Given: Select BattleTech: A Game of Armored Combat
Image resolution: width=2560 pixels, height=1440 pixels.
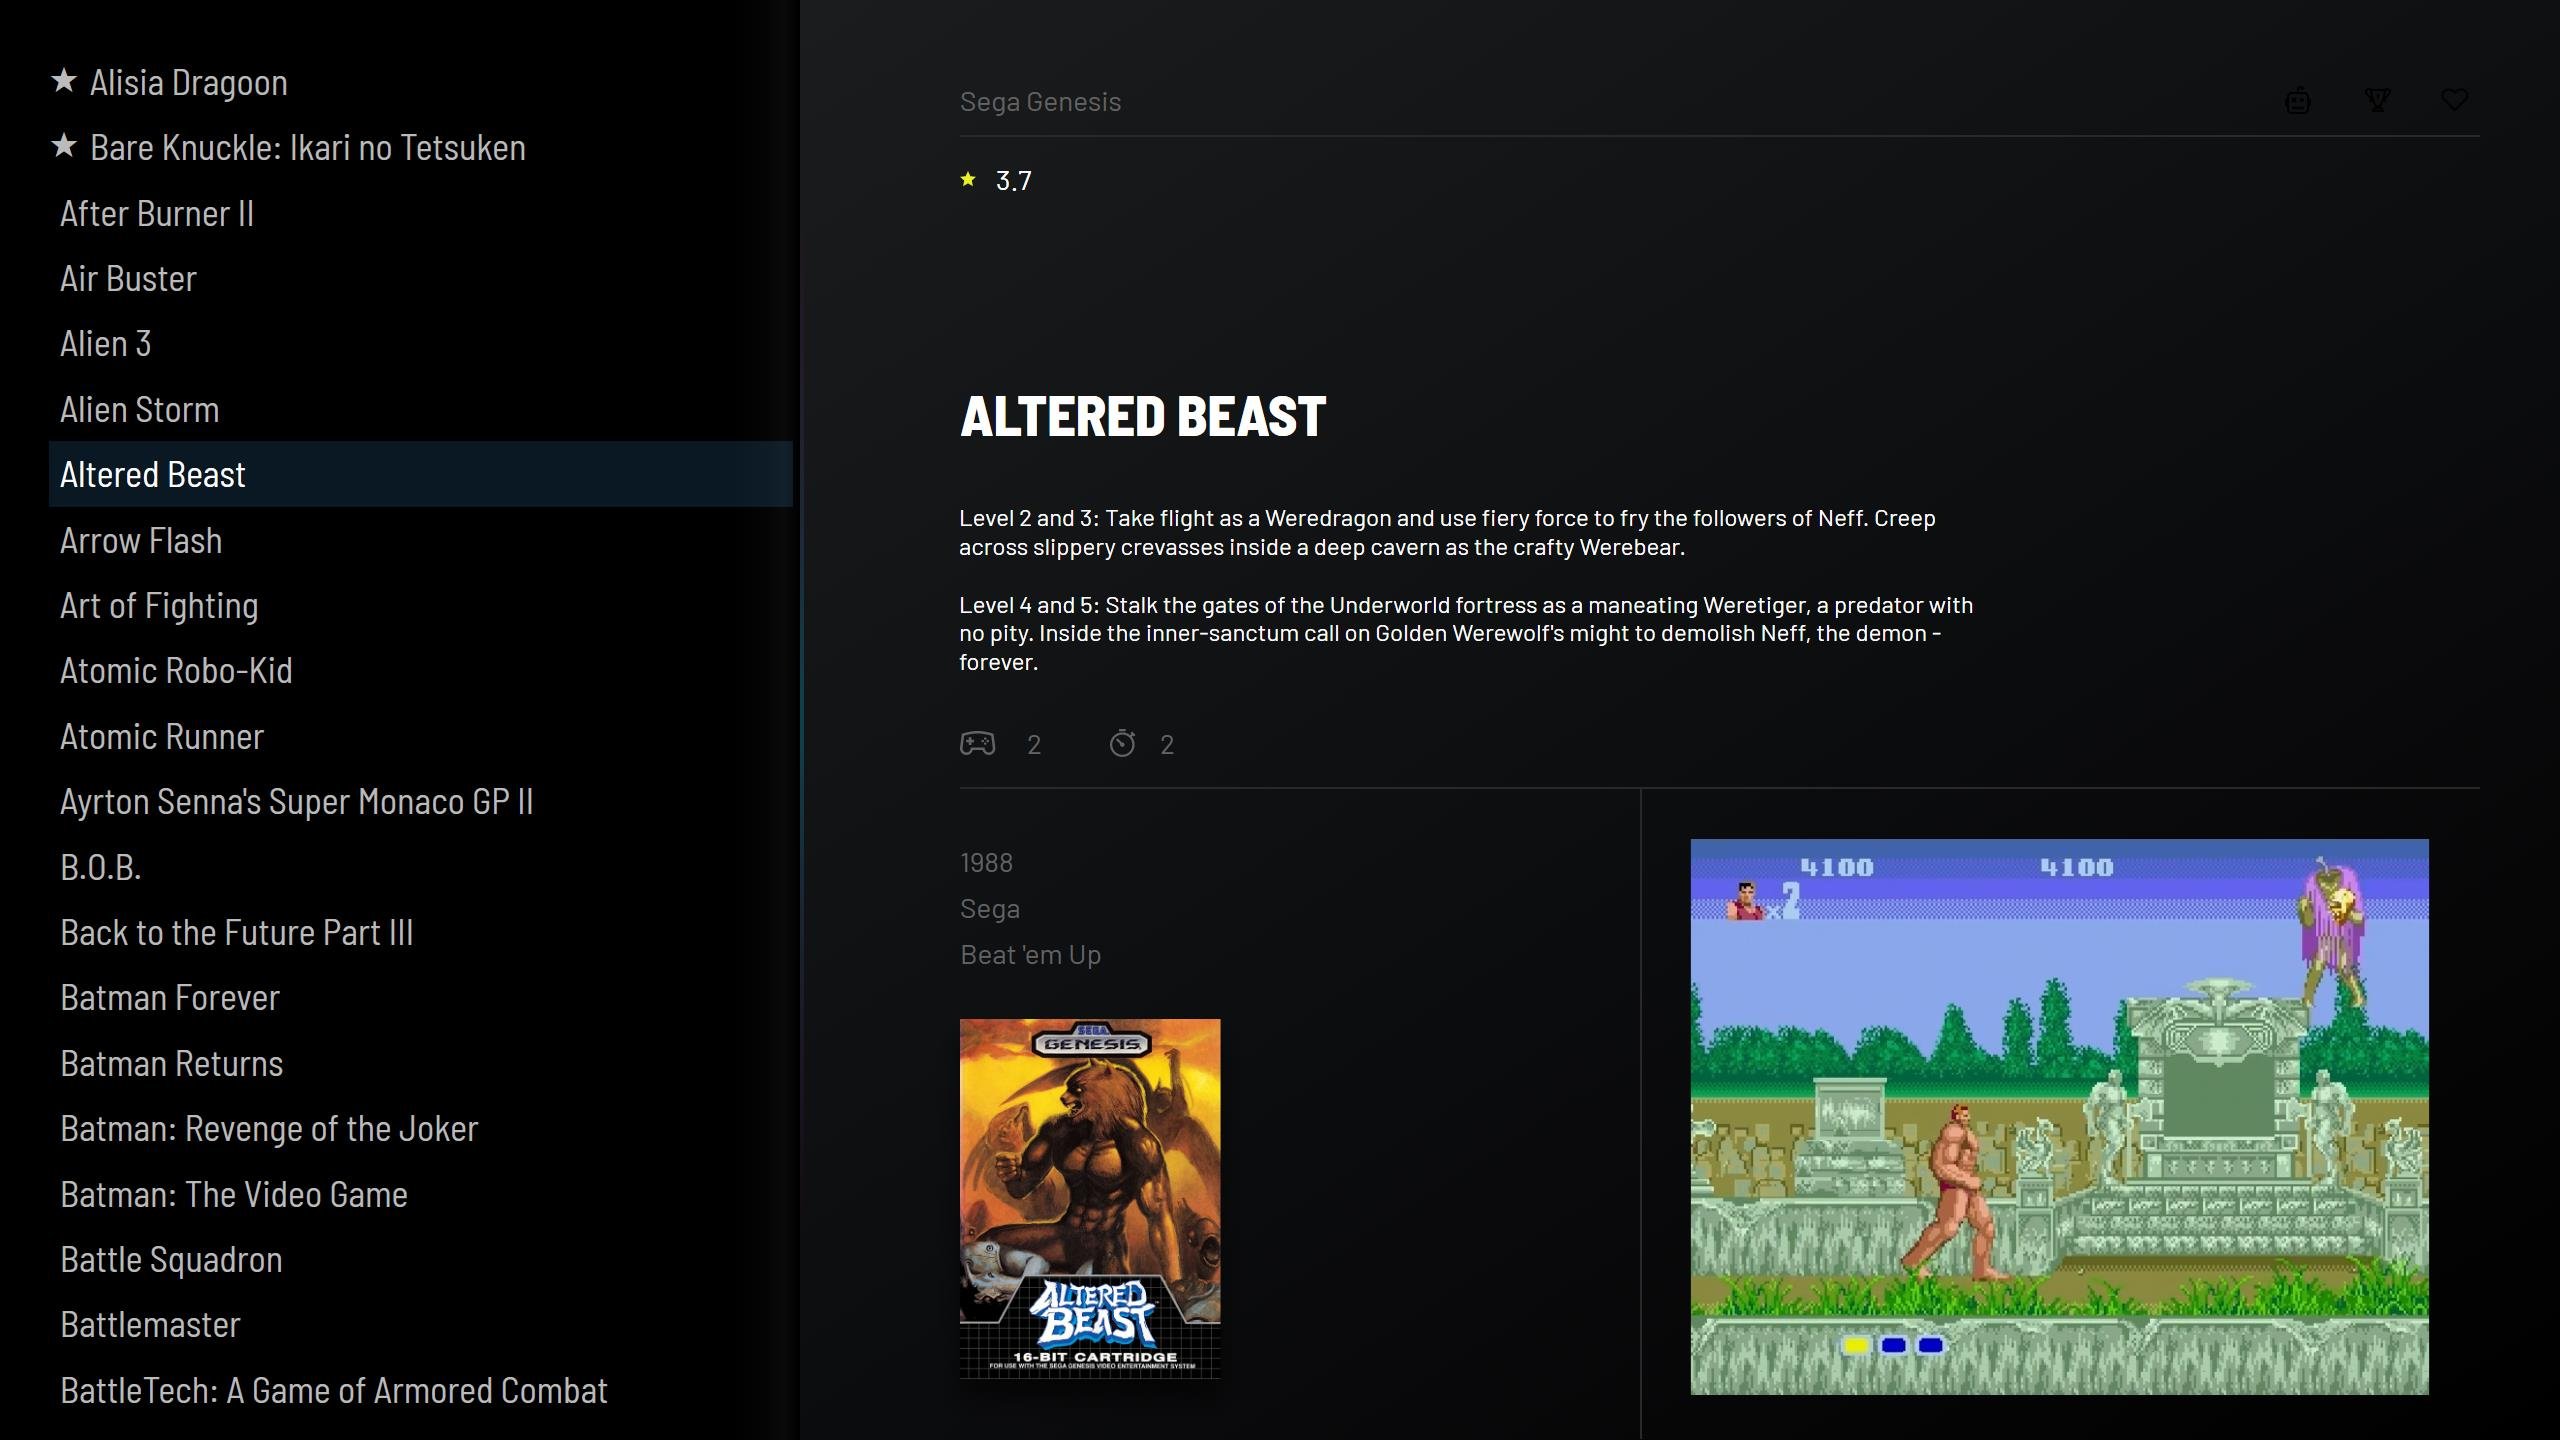Looking at the screenshot, I should click(334, 1390).
